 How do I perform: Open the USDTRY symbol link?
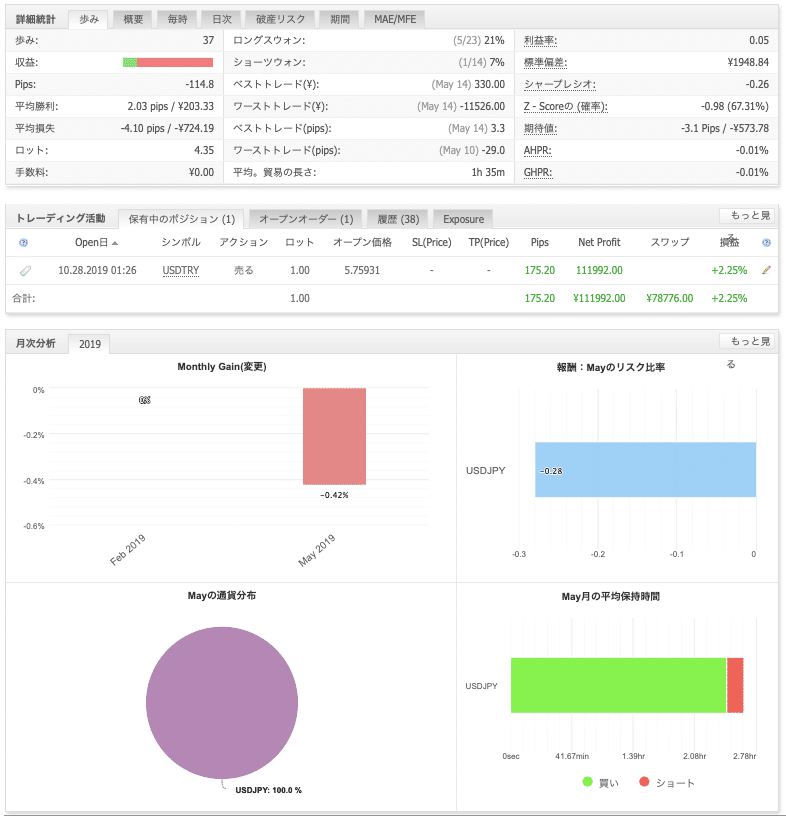tap(181, 270)
